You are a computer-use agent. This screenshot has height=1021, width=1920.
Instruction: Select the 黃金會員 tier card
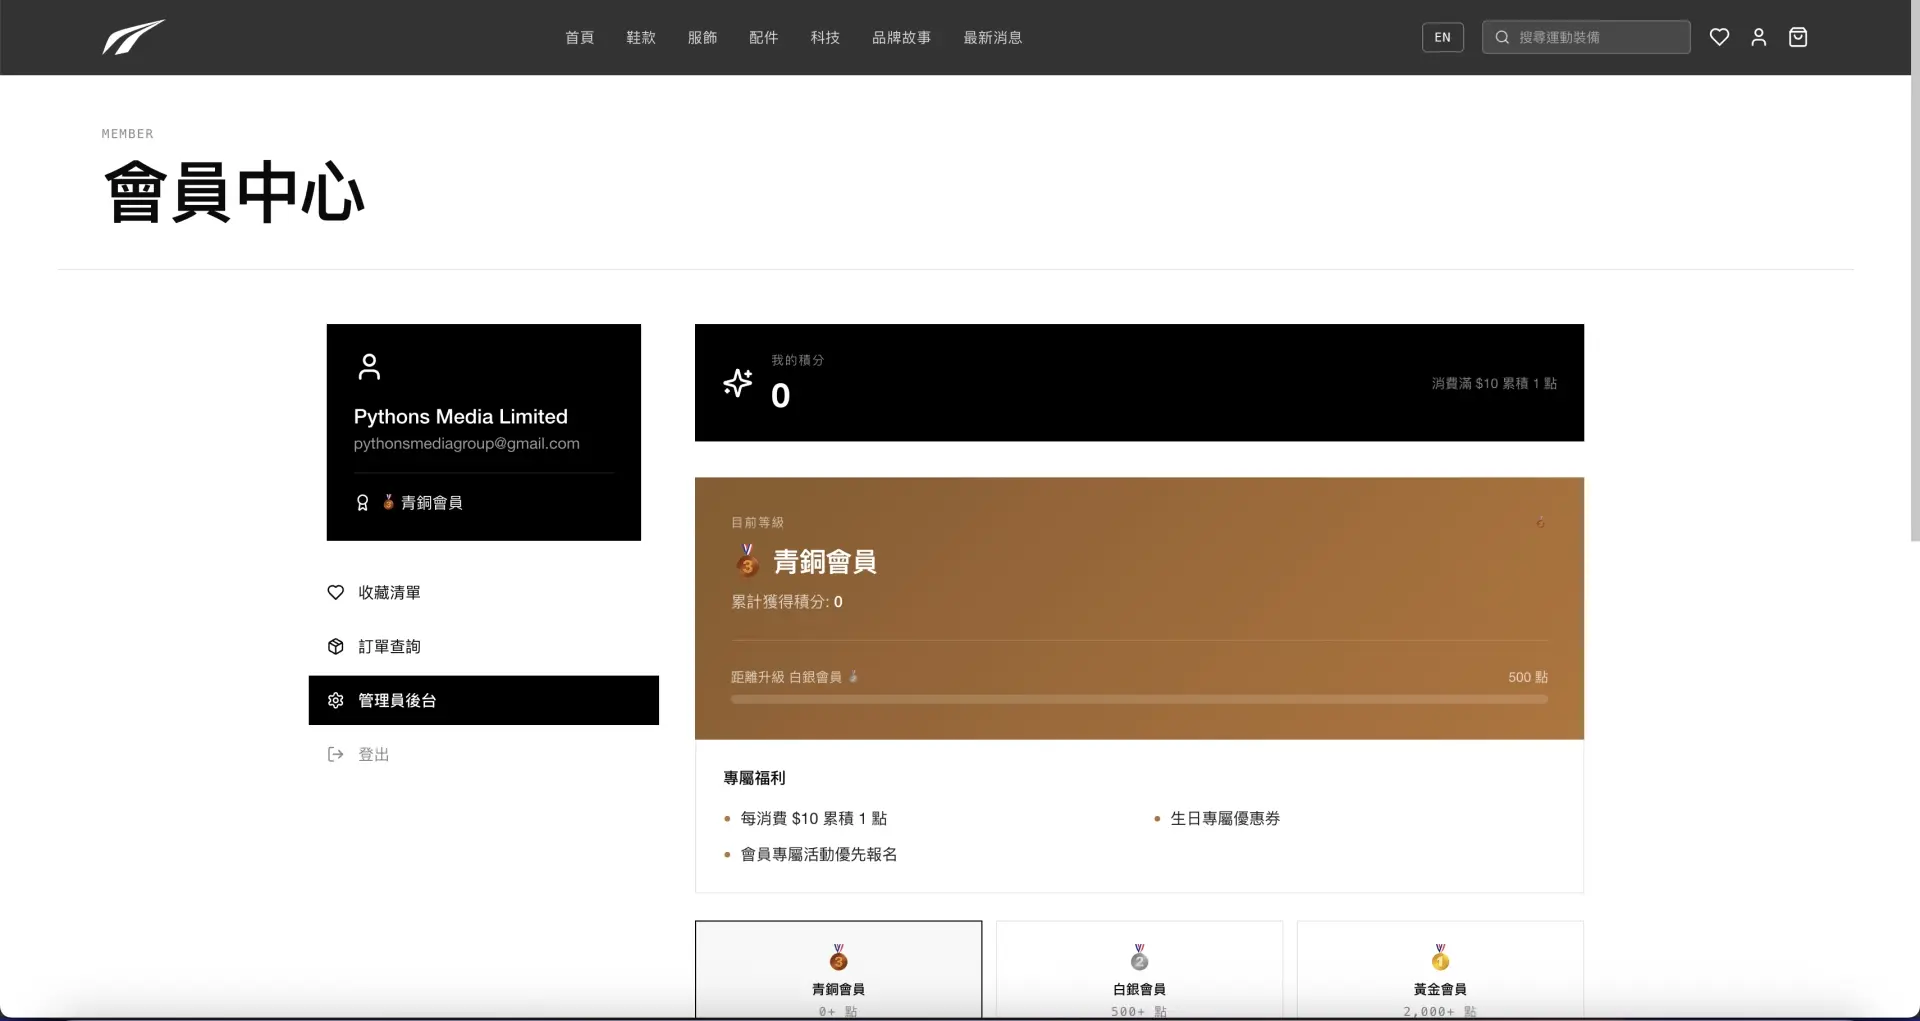(1440, 970)
